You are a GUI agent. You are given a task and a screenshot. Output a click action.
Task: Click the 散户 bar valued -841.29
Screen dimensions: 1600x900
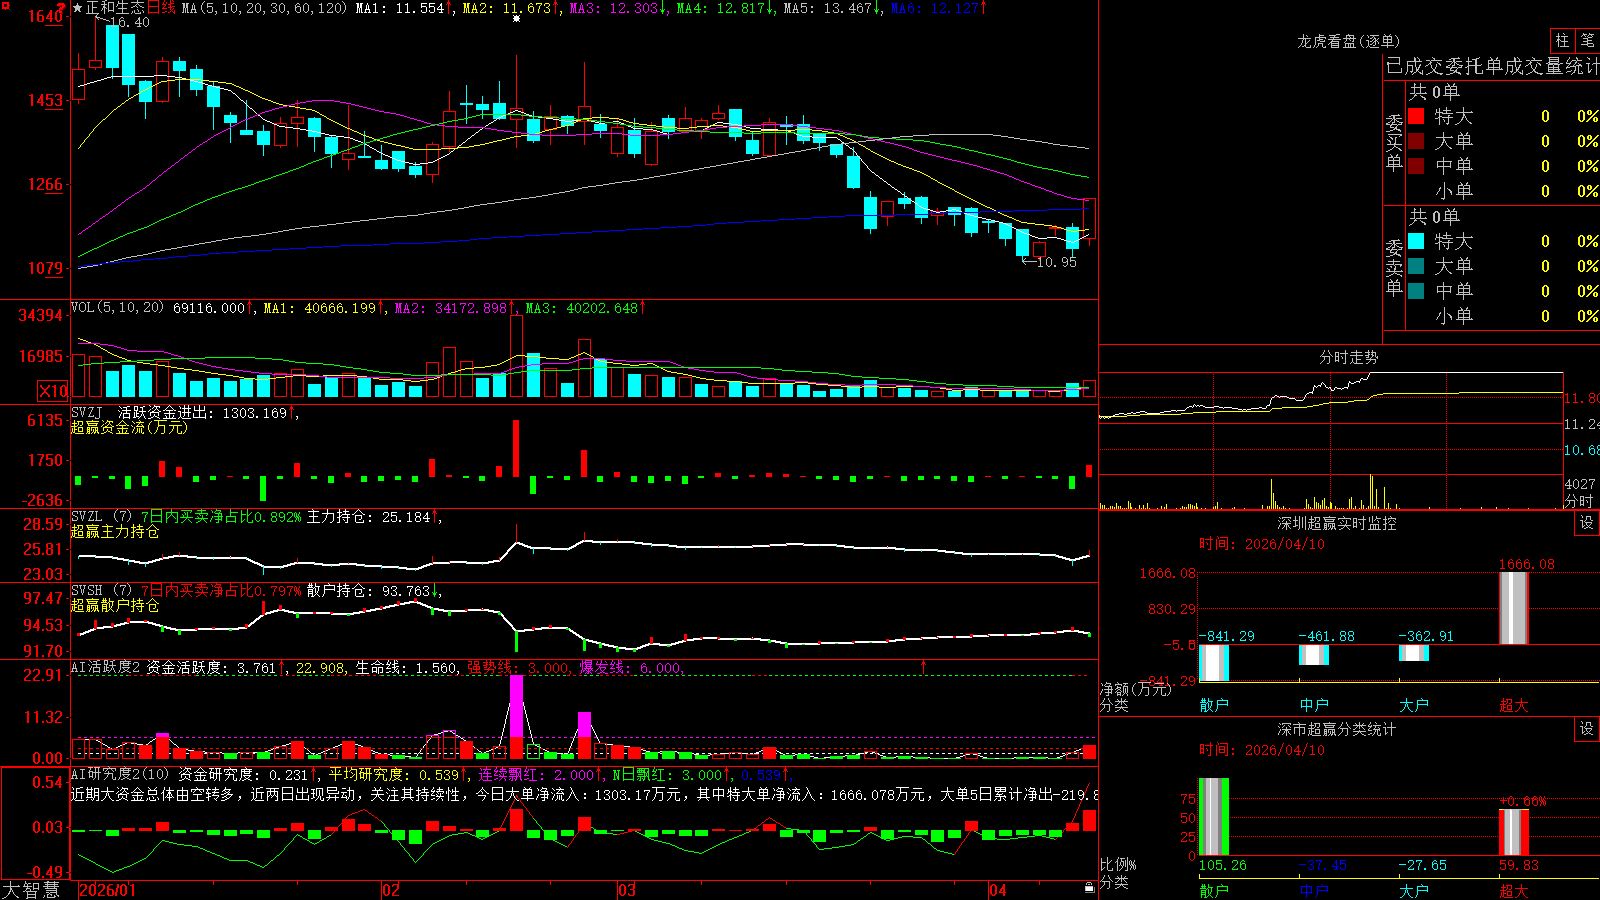pos(1214,663)
